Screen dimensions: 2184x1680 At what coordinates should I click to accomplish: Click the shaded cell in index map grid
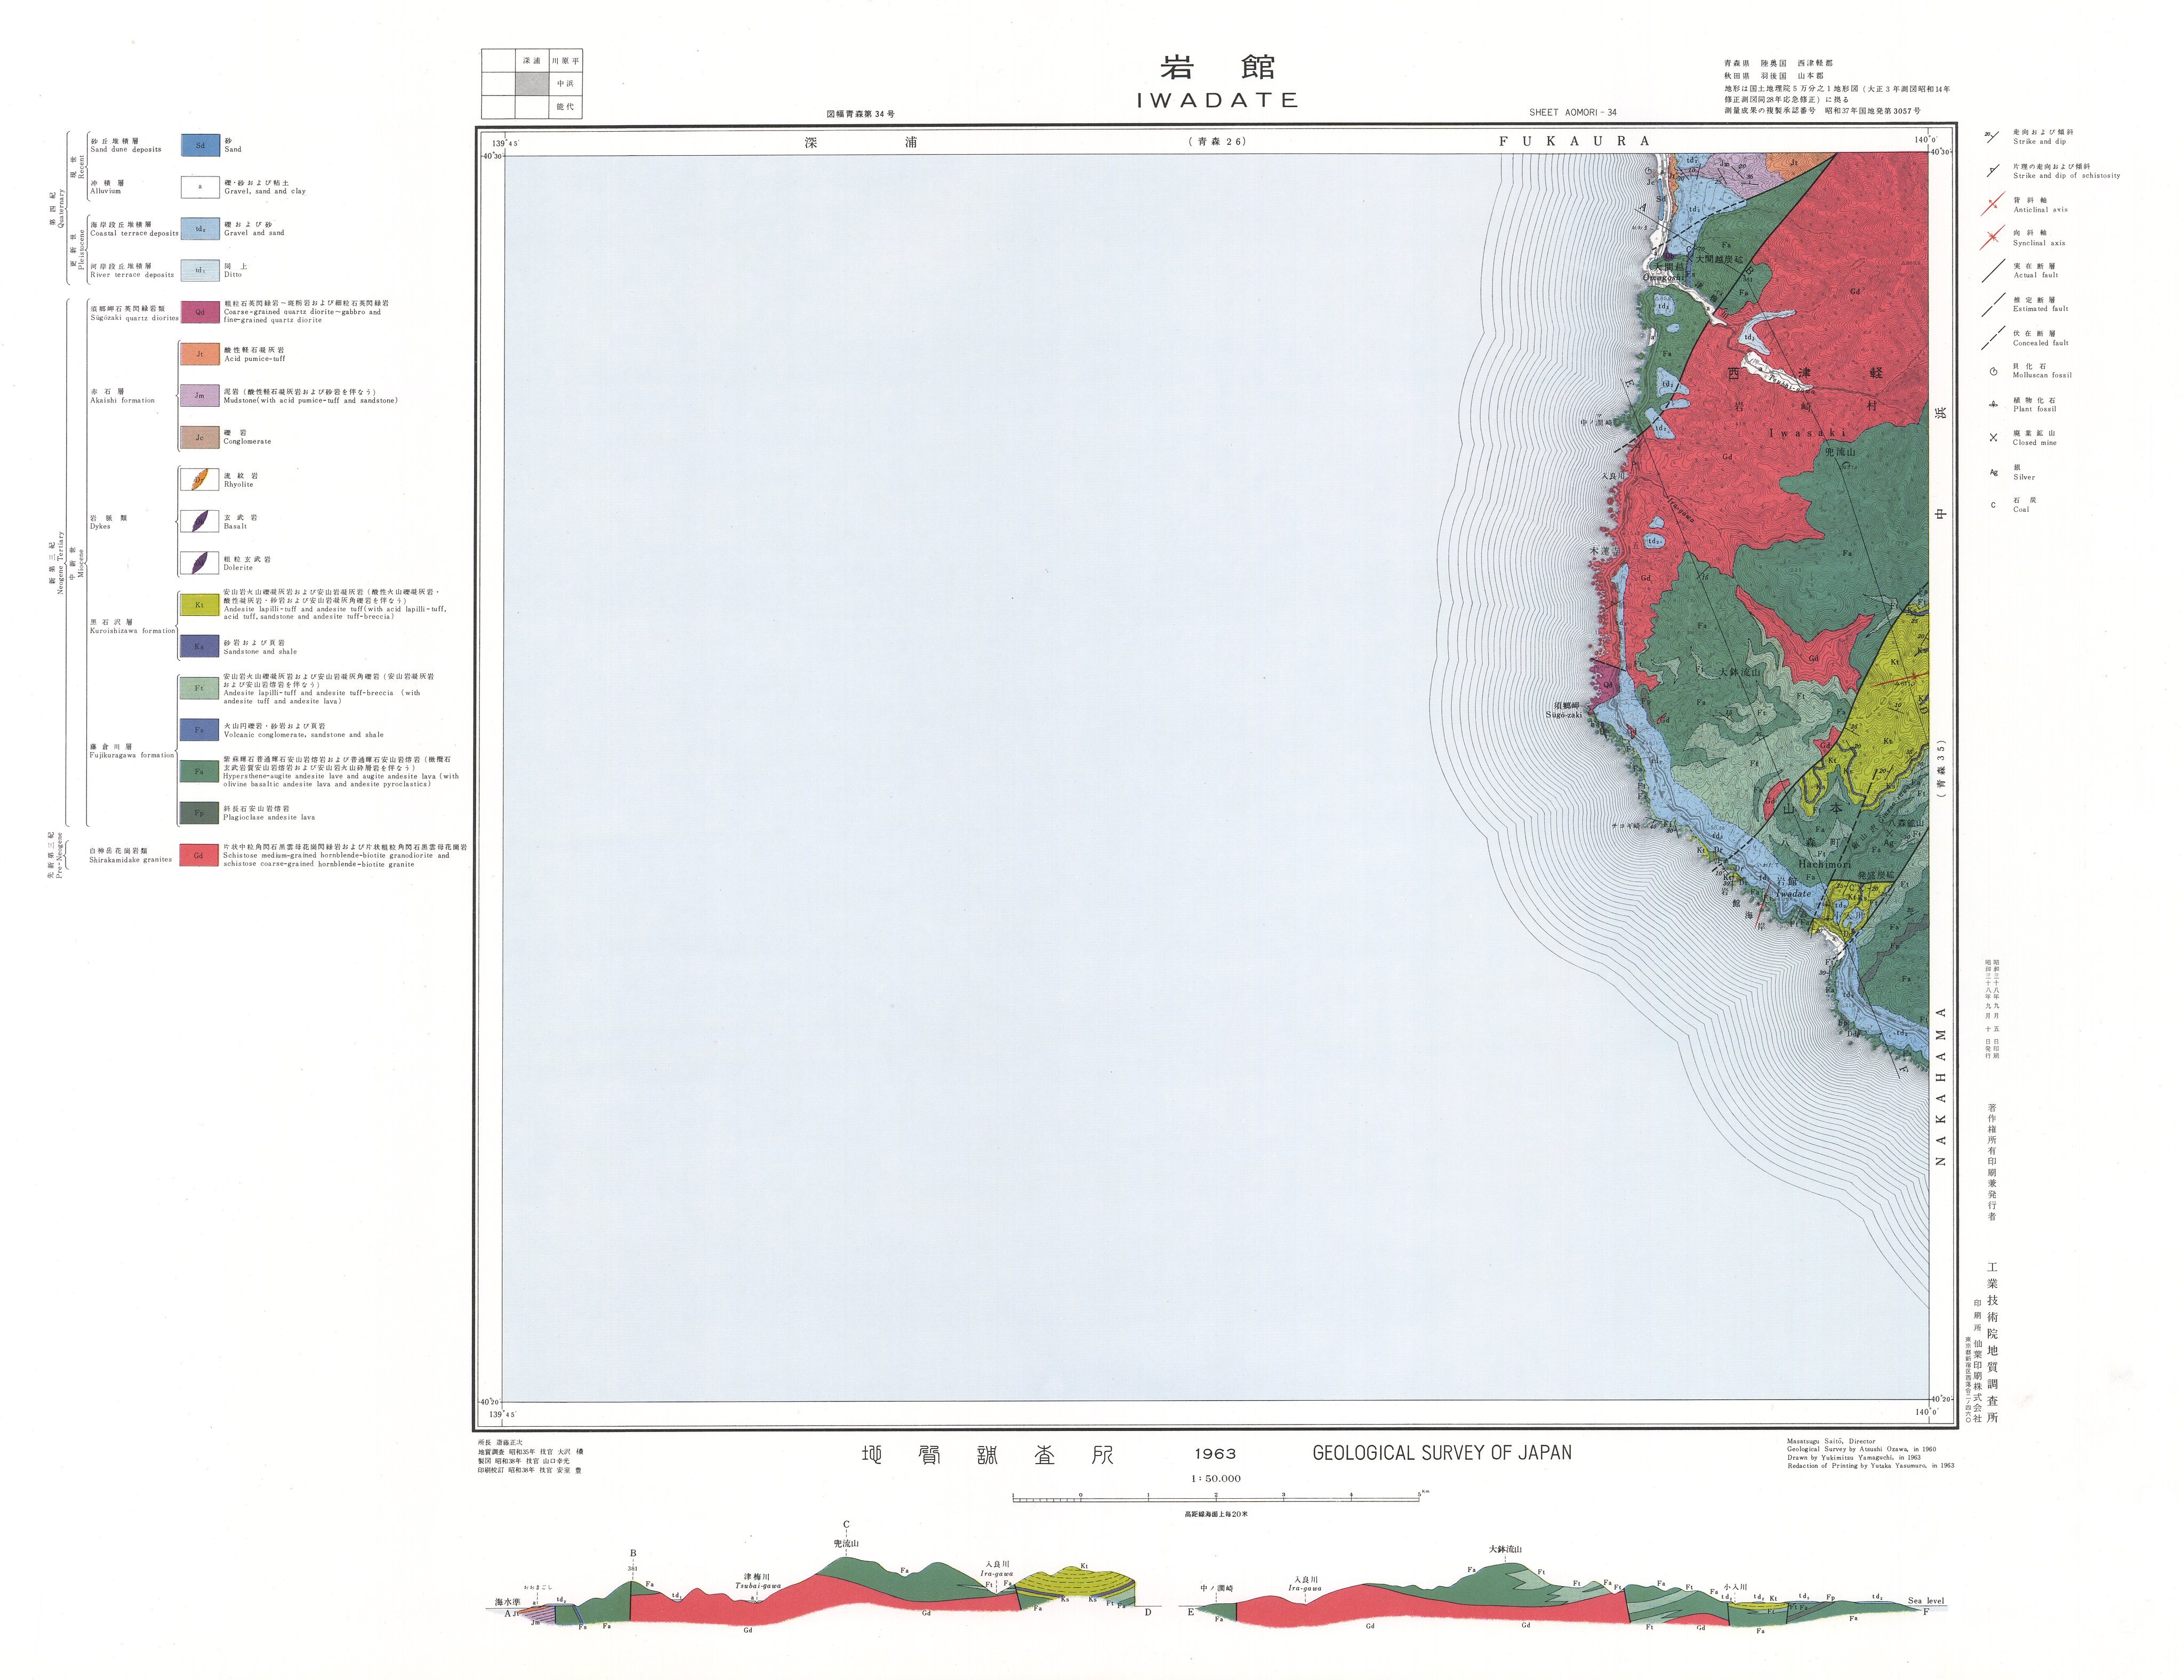point(531,84)
